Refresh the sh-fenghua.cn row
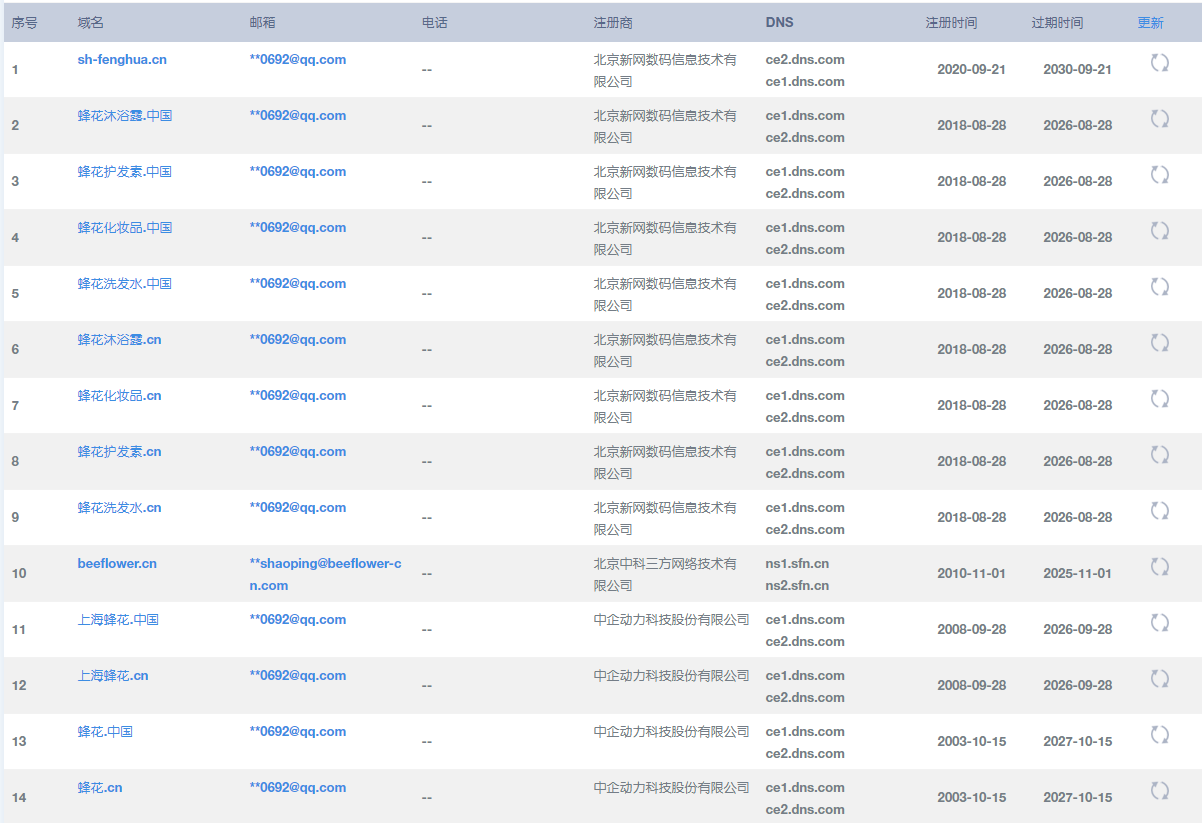The width and height of the screenshot is (1202, 823). (1160, 63)
